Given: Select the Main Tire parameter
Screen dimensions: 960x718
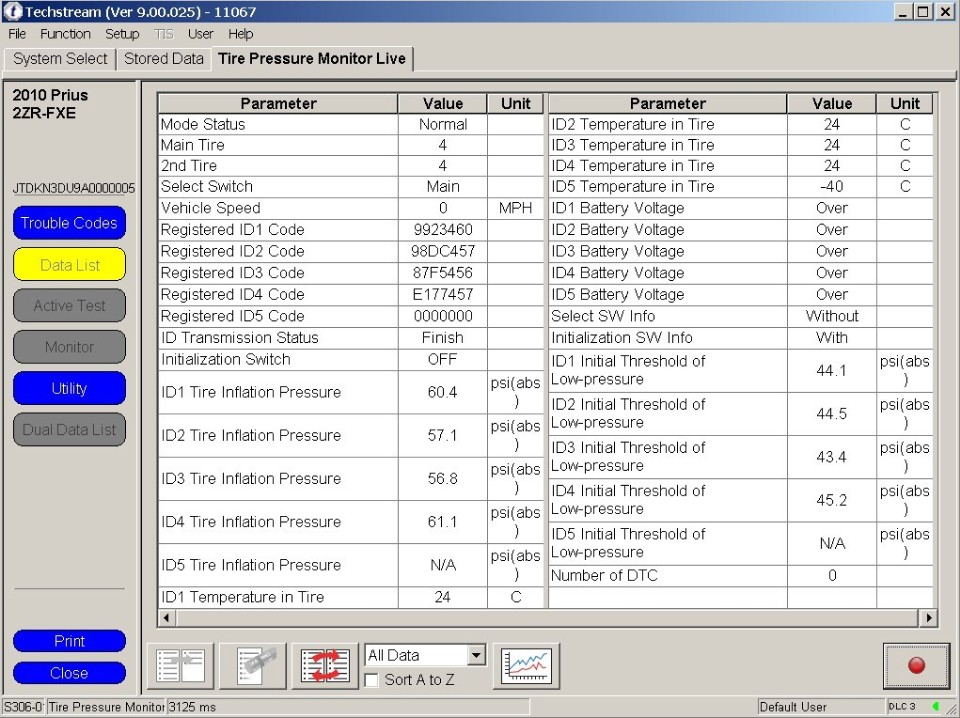Looking at the screenshot, I should (350, 145).
